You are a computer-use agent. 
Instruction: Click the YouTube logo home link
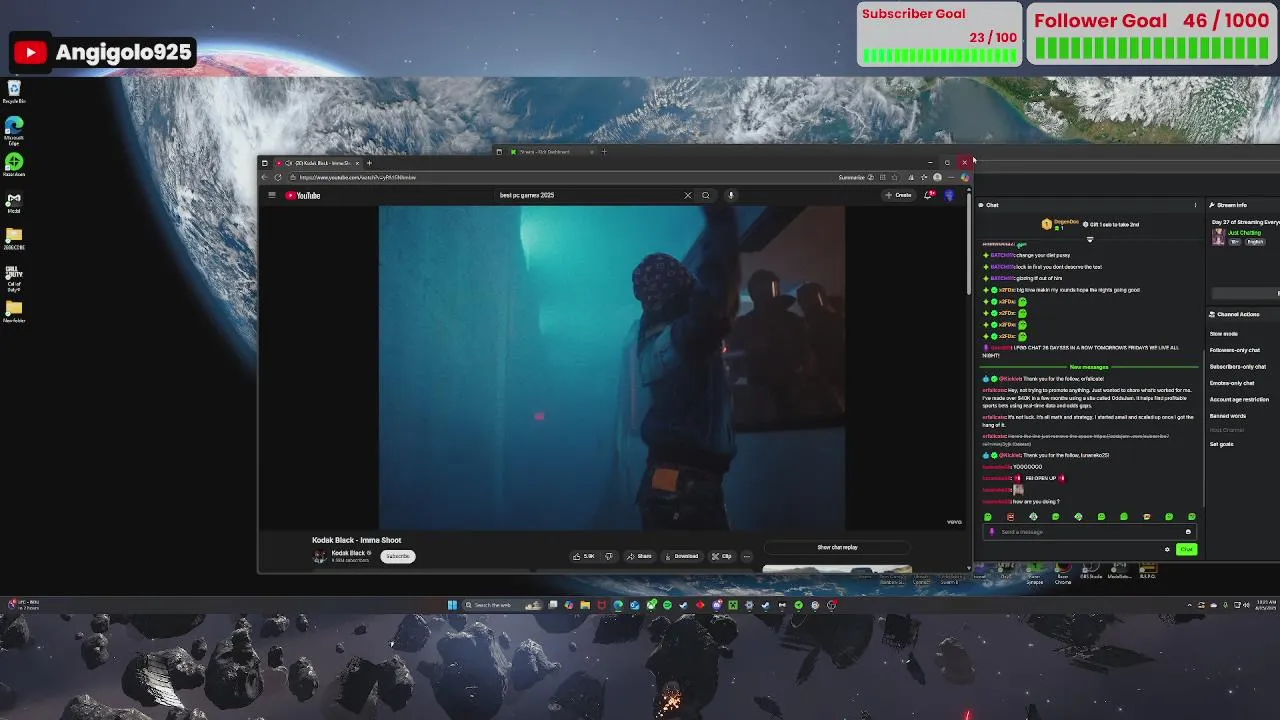pos(303,195)
